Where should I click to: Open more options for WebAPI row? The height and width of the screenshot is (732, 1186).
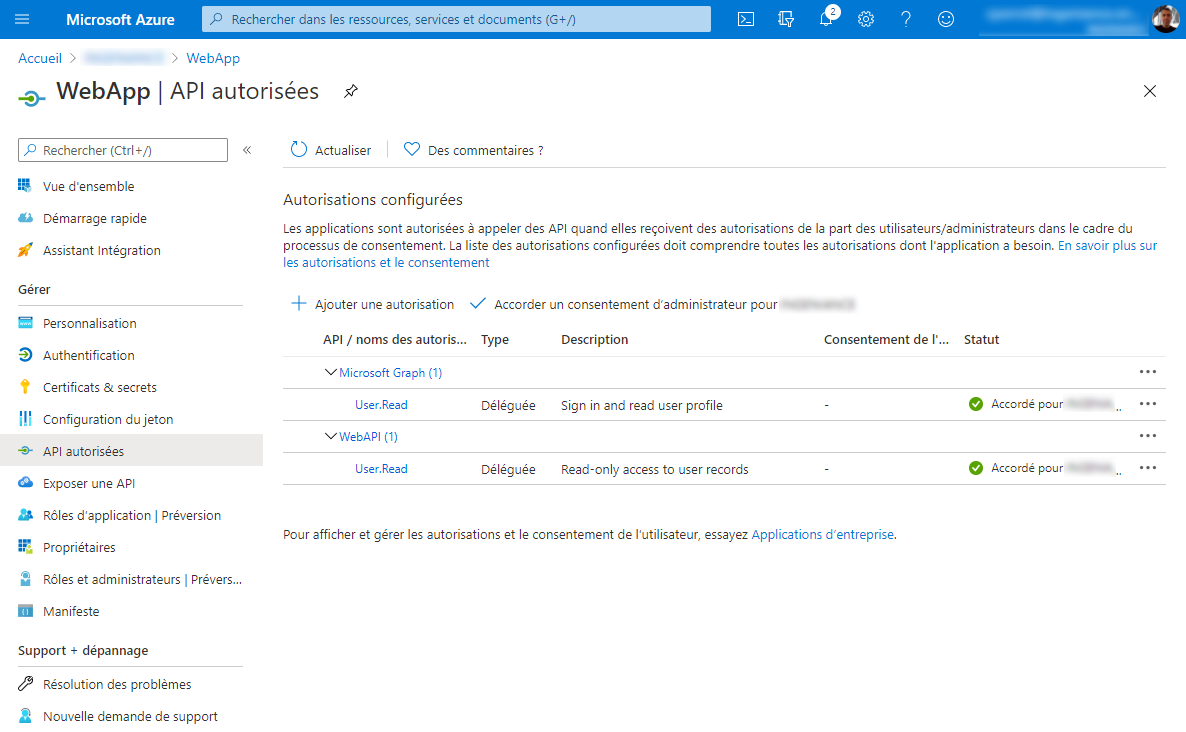pos(1147,436)
